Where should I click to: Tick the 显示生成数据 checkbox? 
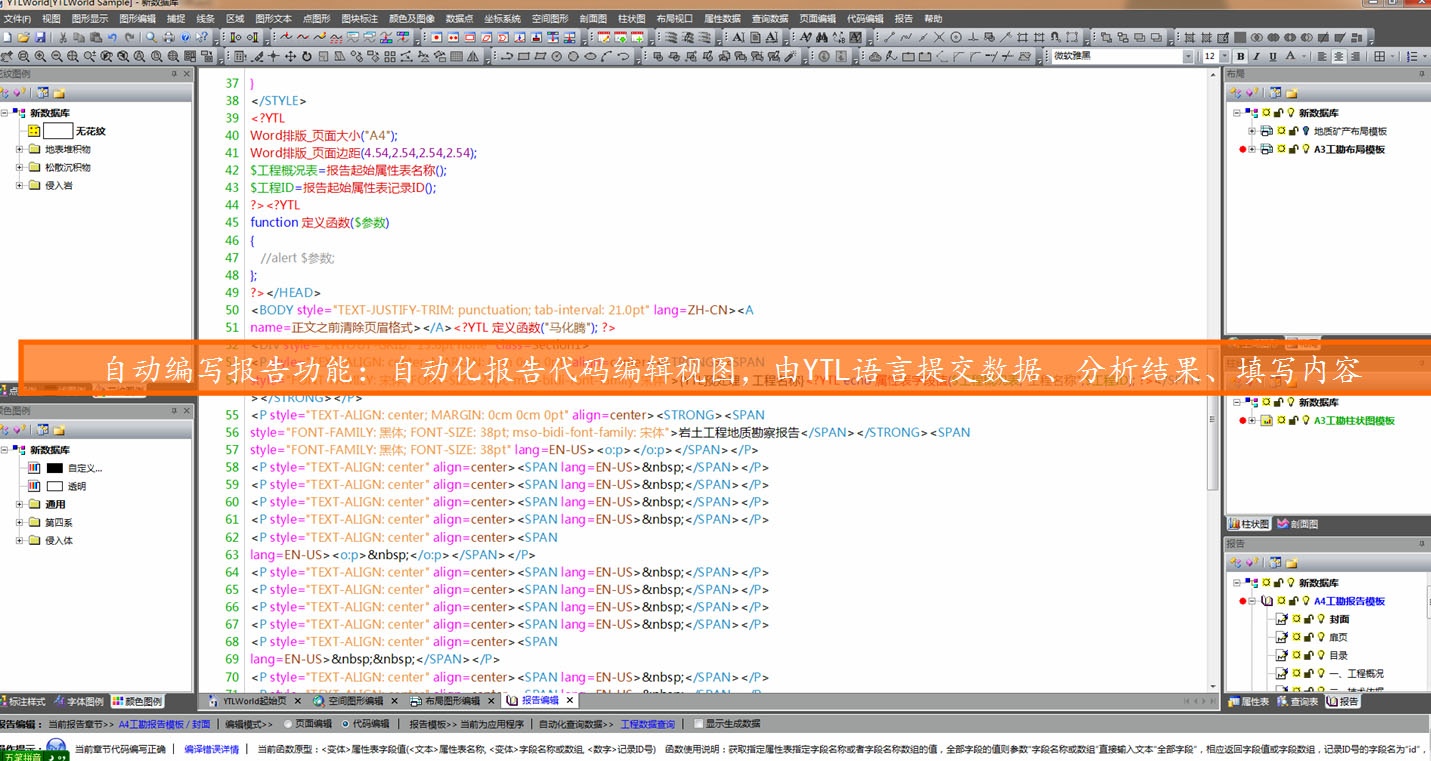tap(699, 724)
